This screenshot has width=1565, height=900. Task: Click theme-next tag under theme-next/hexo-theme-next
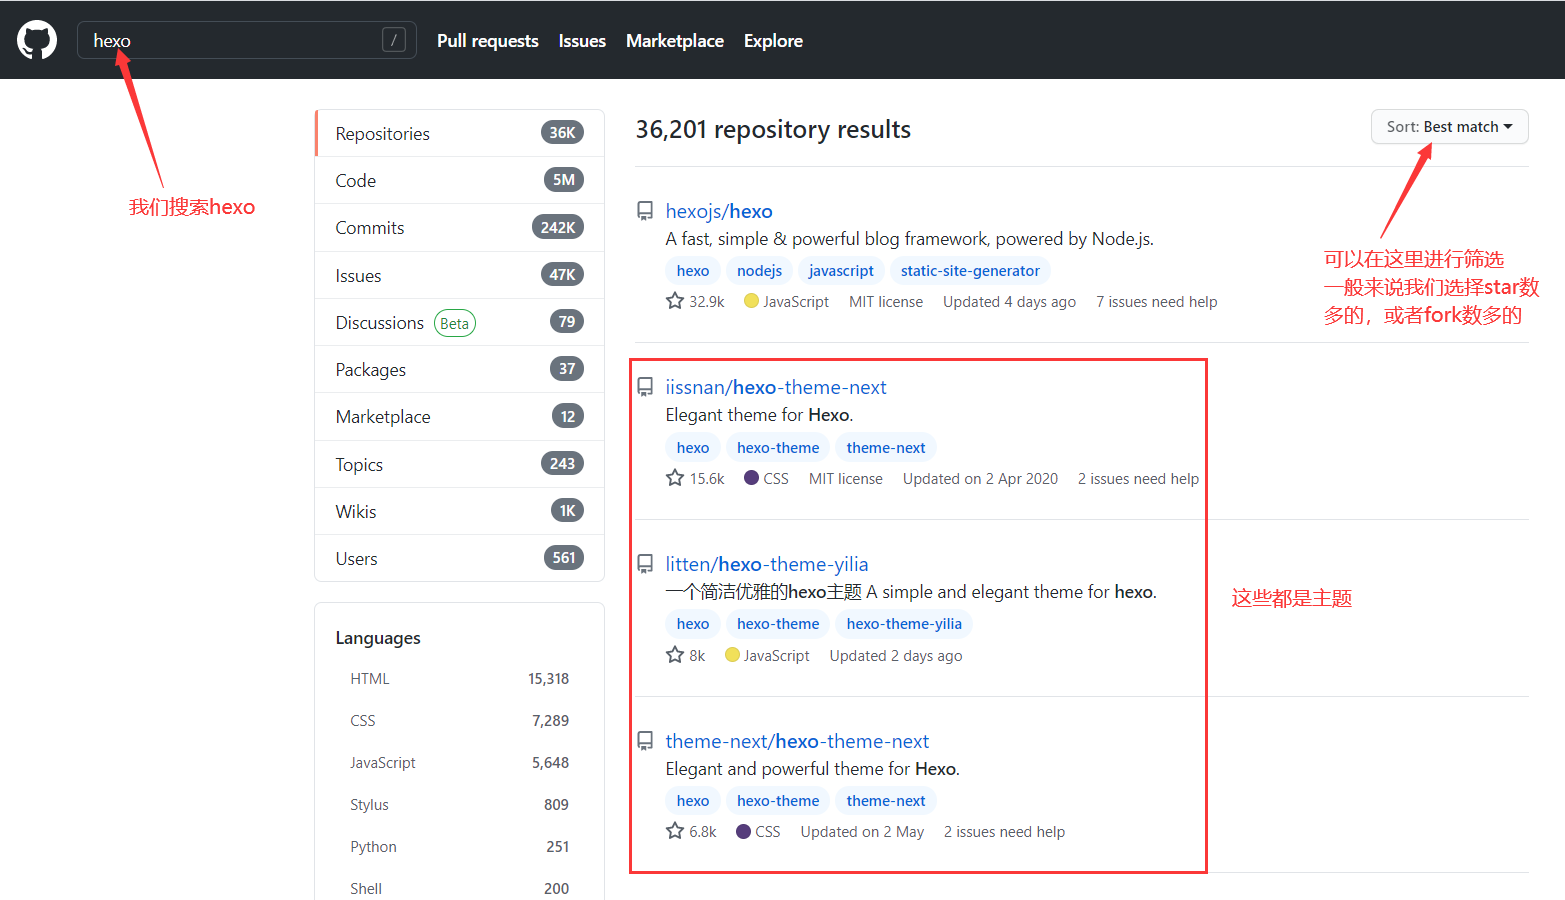tap(886, 801)
